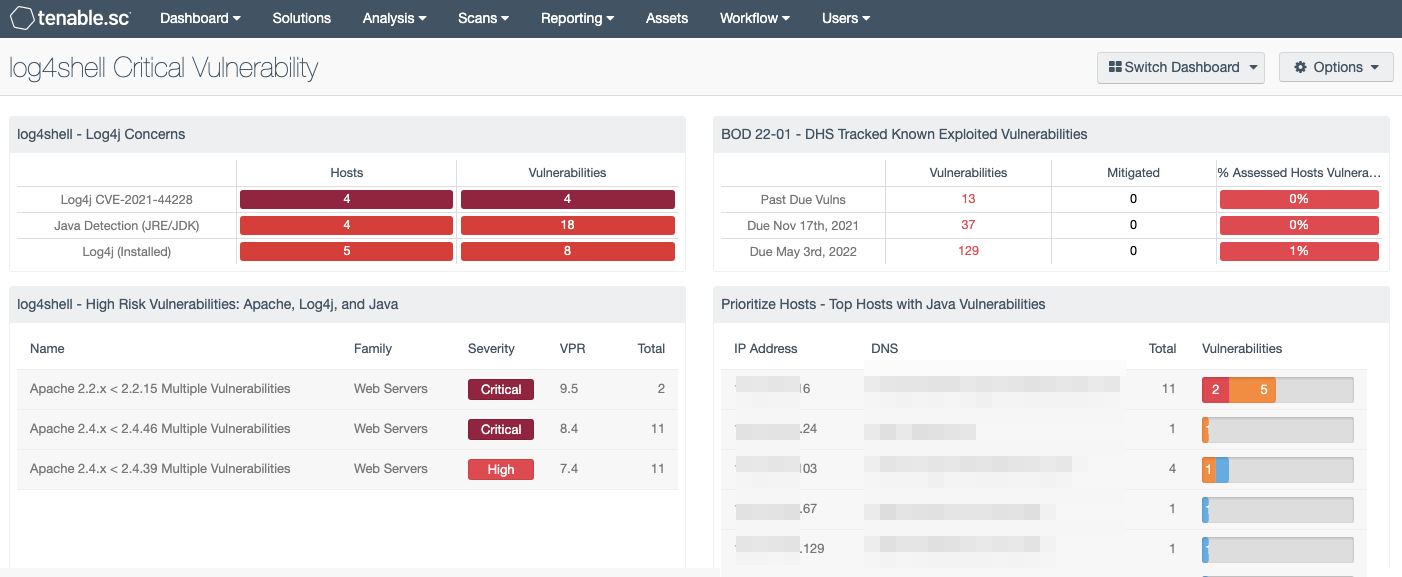Open the 13 Past Due Vulns count
1402x577 pixels.
(968, 199)
